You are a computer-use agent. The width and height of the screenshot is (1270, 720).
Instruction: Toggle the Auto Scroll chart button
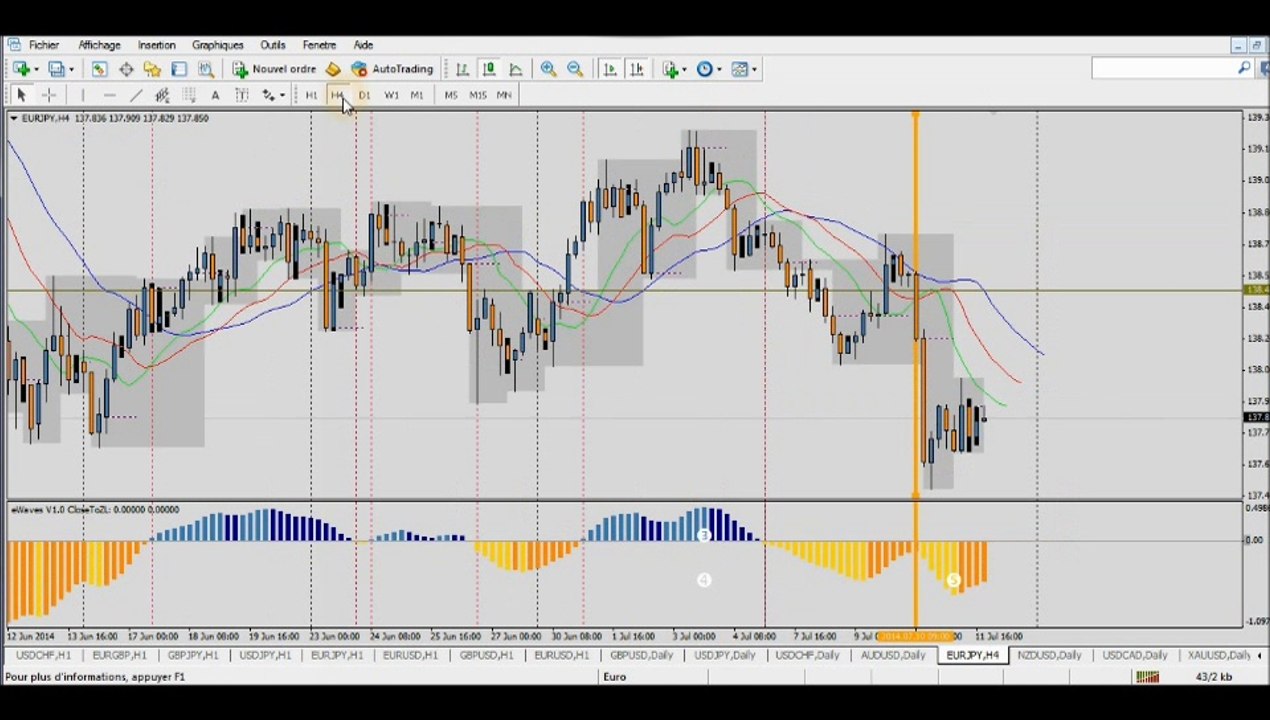(610, 69)
